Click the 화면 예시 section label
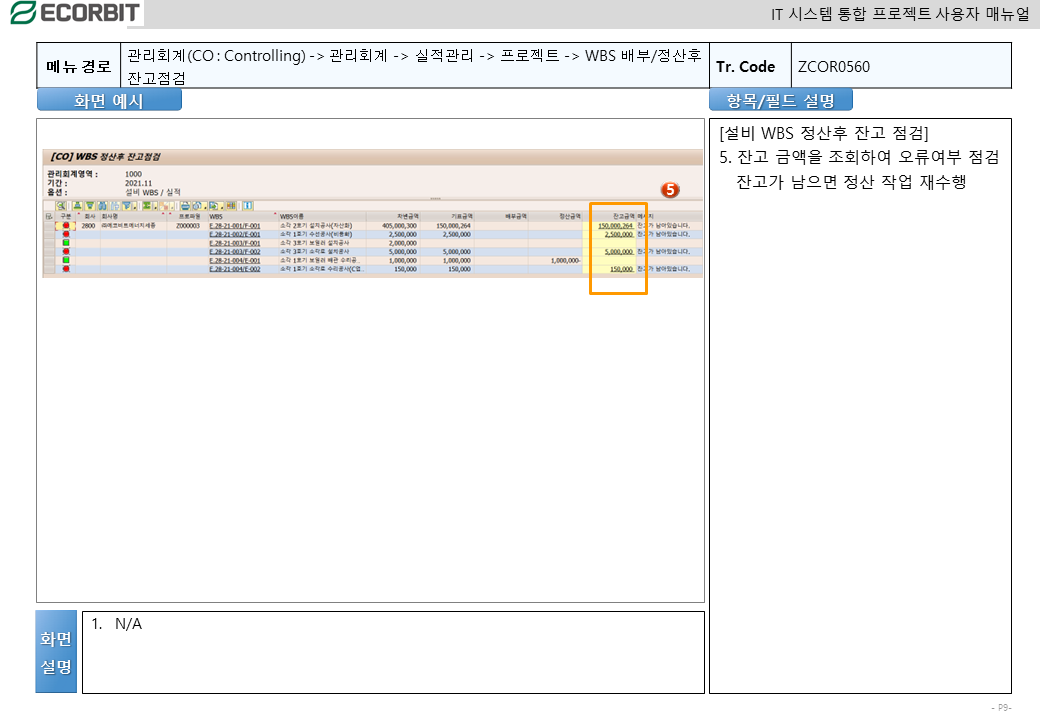The width and height of the screenshot is (1040, 720). tap(109, 100)
